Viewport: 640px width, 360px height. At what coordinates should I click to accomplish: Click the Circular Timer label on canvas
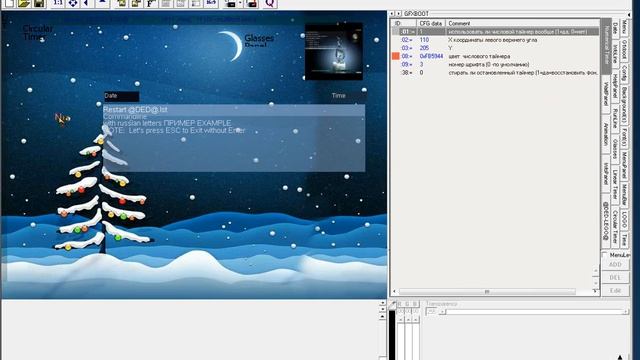click(x=38, y=33)
